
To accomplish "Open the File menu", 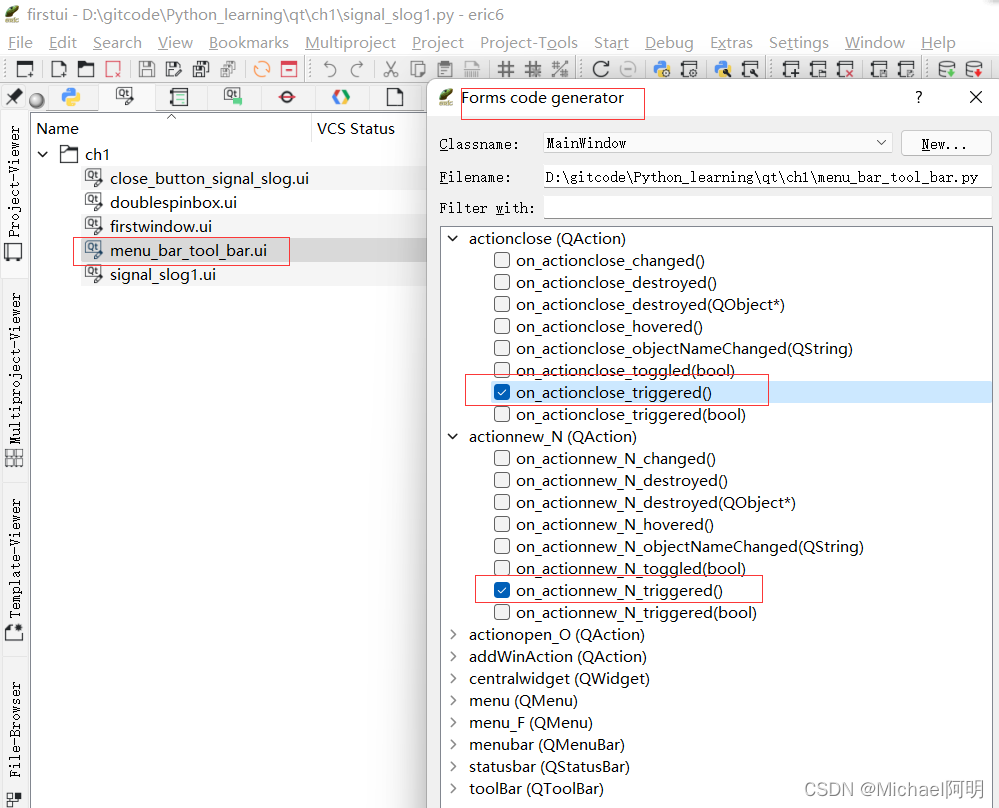I will coord(20,43).
